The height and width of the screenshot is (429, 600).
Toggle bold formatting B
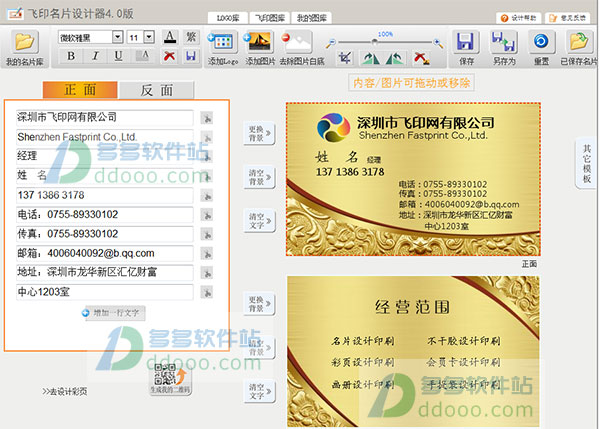[x=71, y=56]
